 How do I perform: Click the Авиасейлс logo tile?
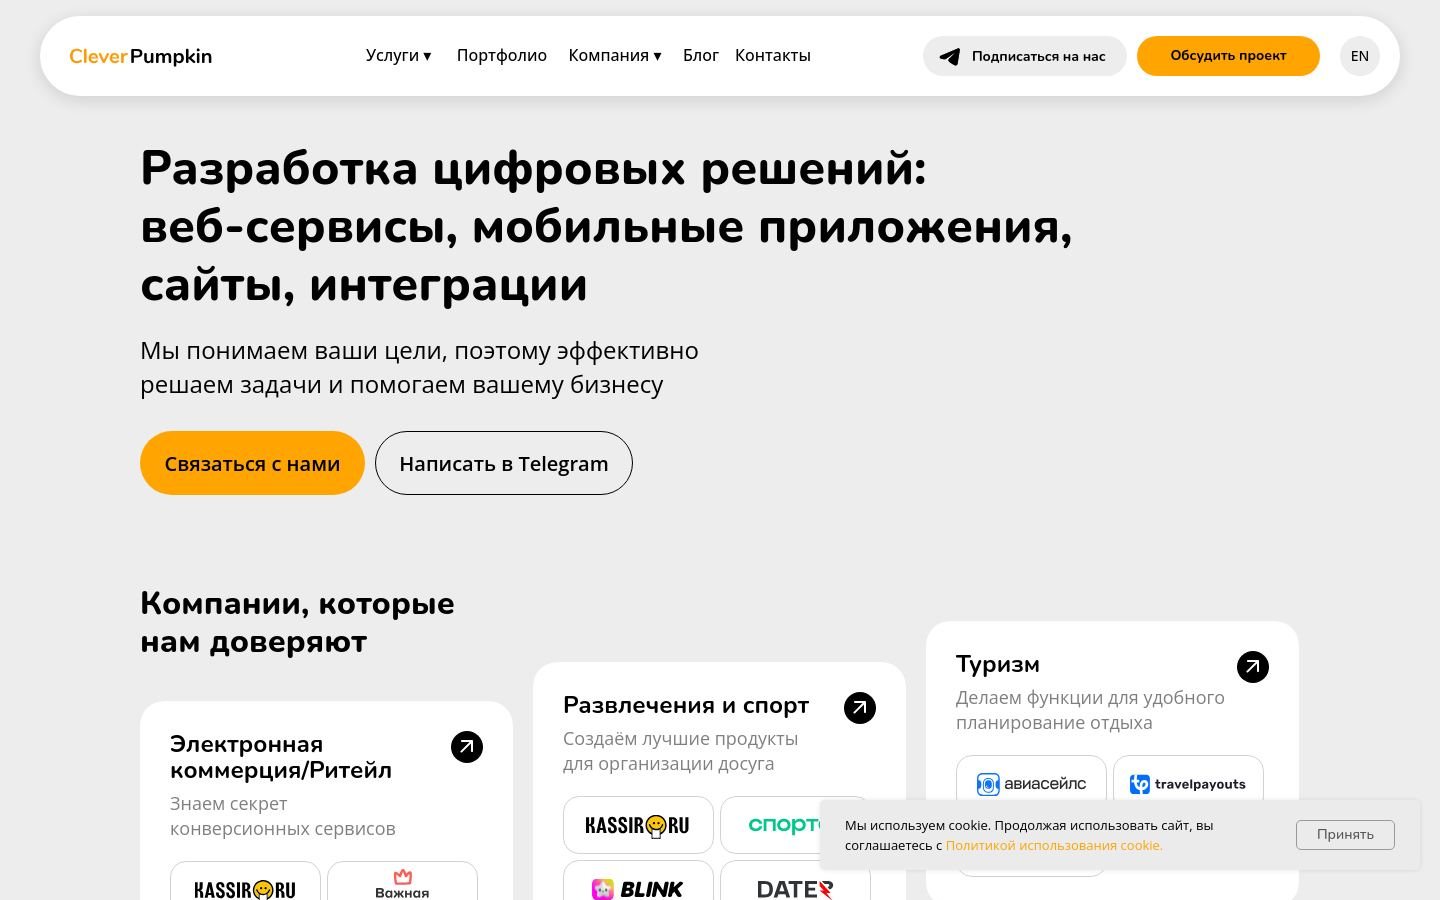pos(1031,784)
